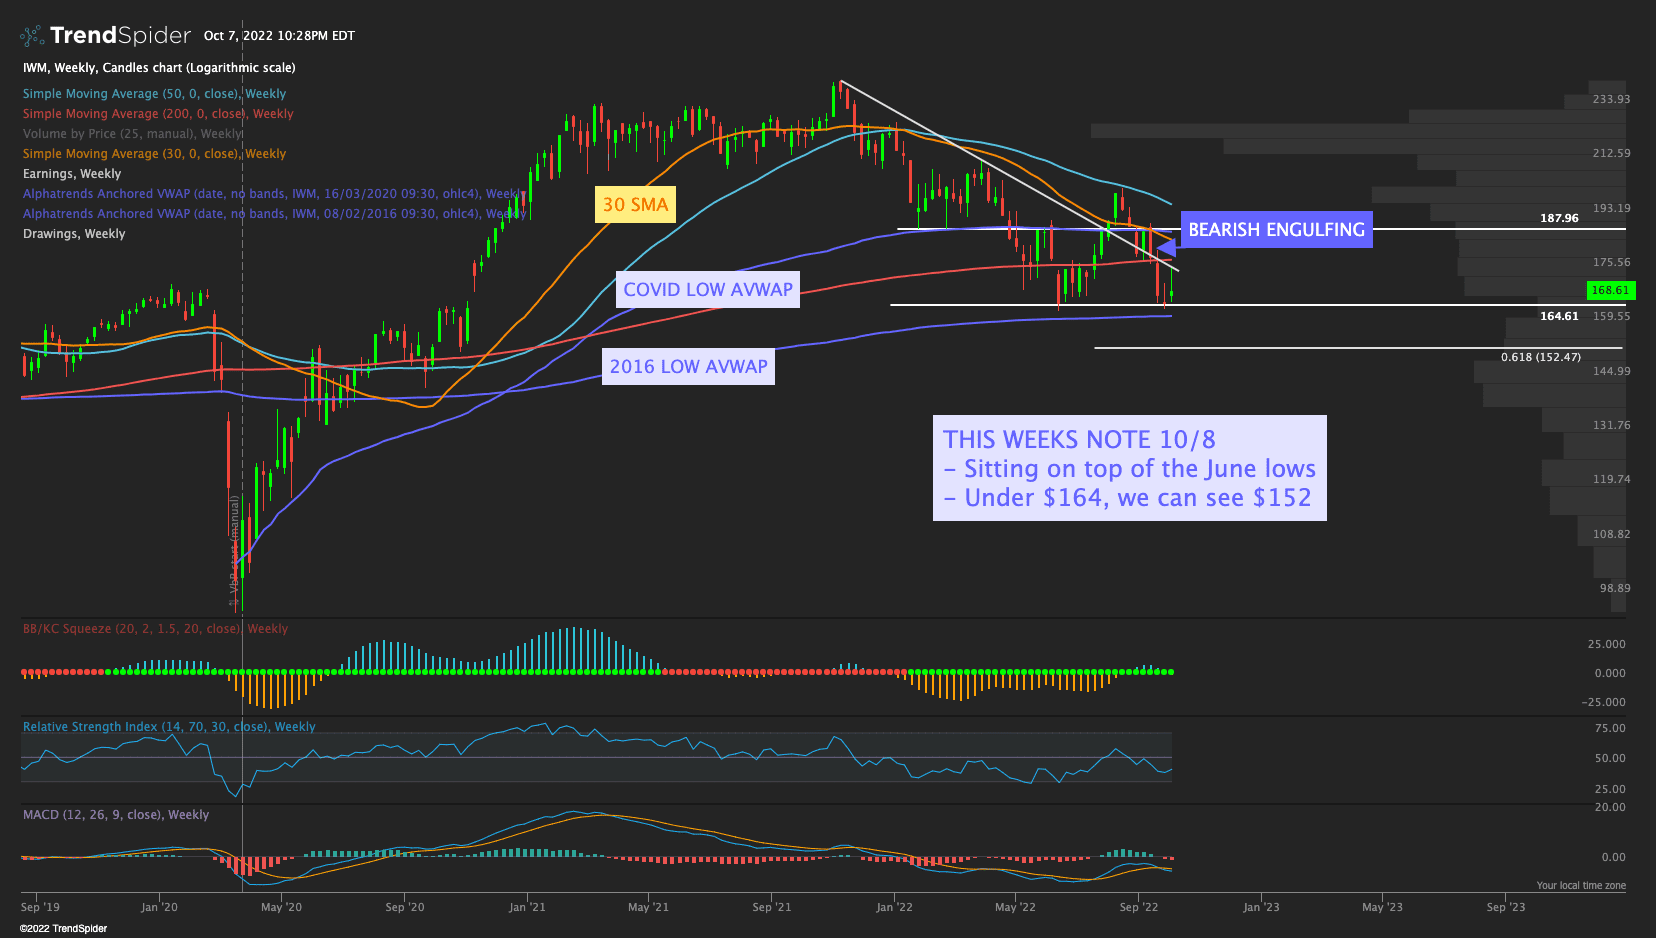This screenshot has height=938, width=1656.
Task: Click the COVID LOW AVWAP label
Action: pos(708,290)
